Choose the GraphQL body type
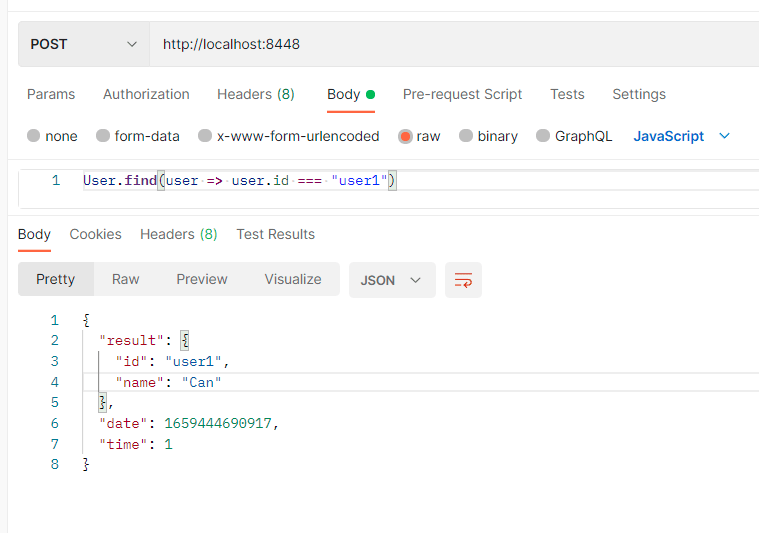 [x=543, y=136]
